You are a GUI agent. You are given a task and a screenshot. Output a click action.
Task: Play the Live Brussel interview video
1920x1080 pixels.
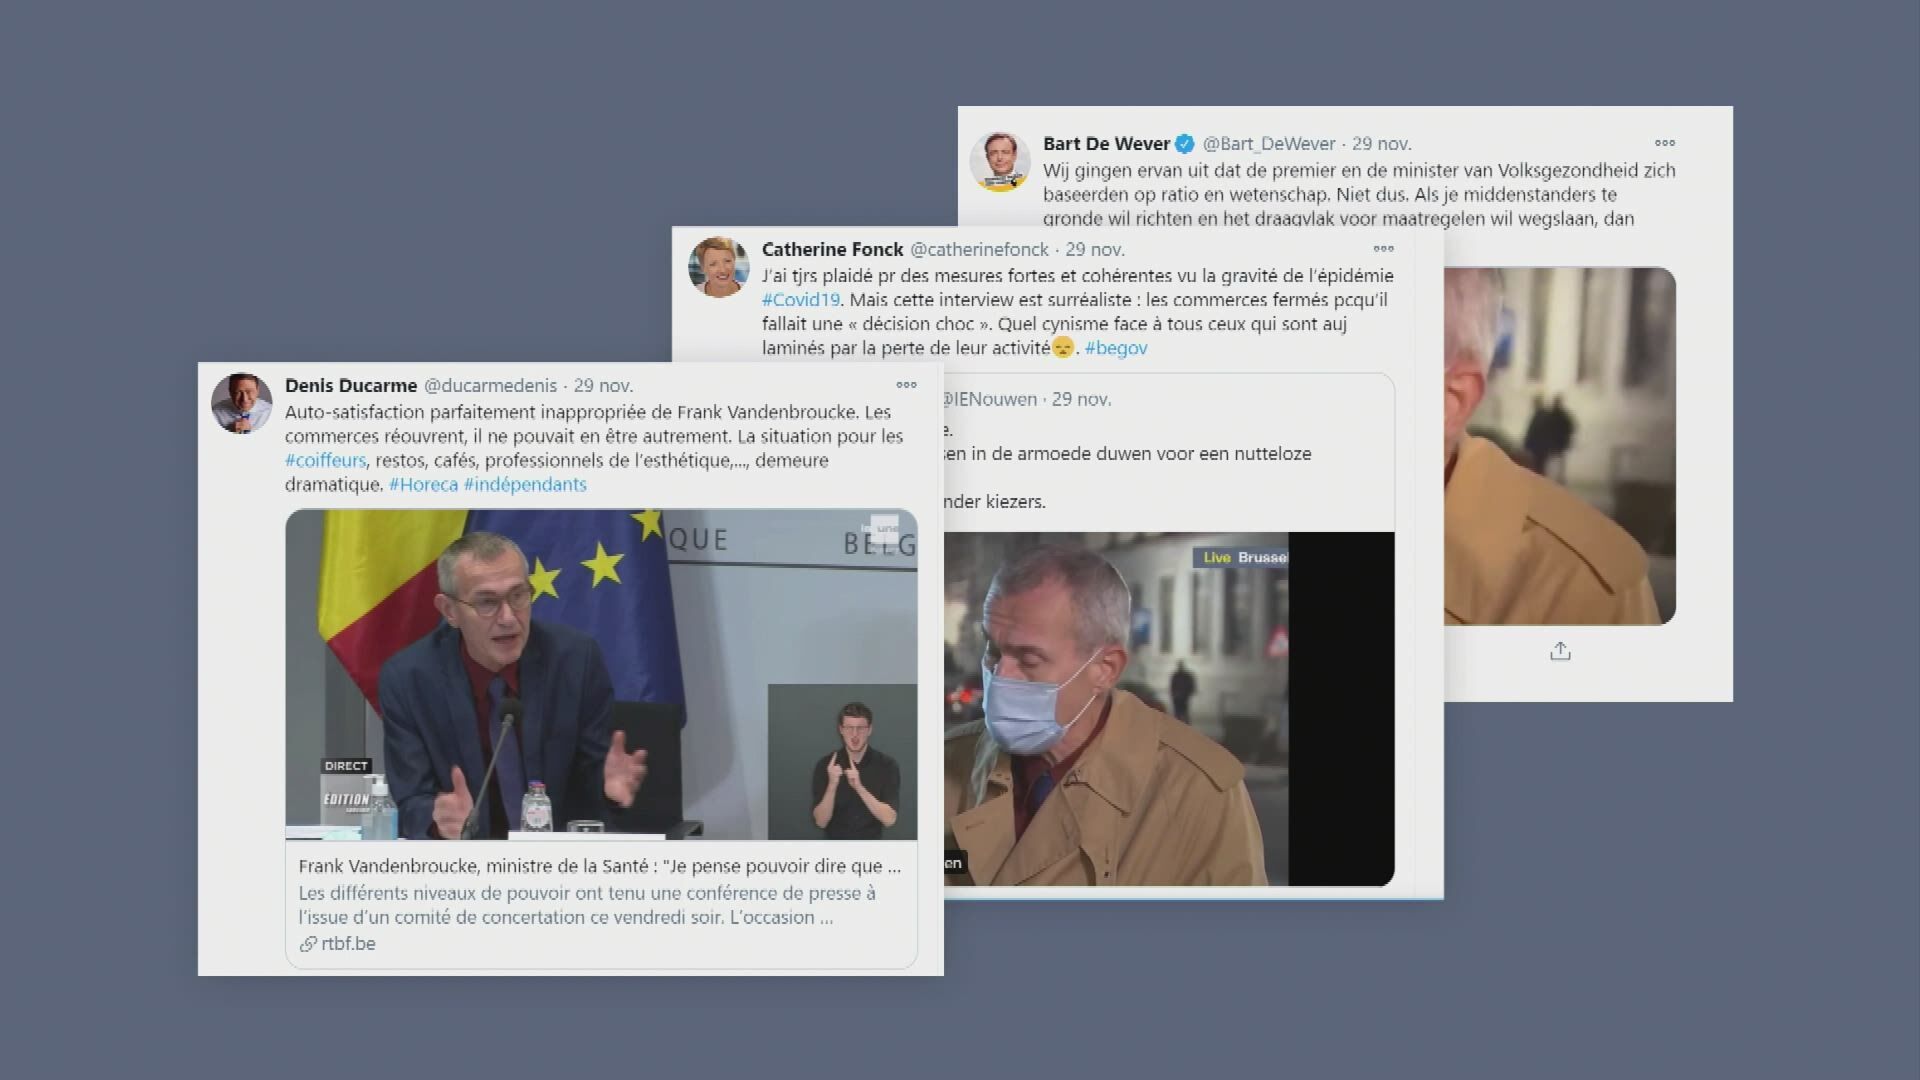pos(1169,709)
